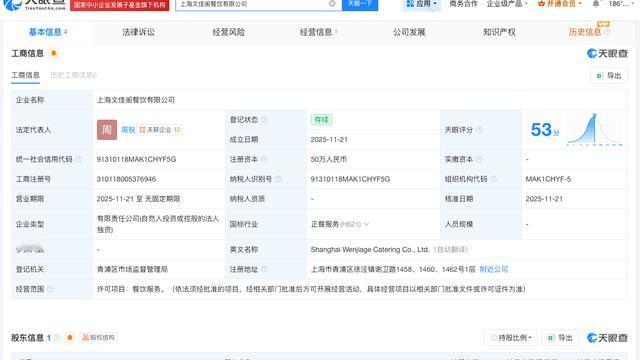Click the help icon on 历史信息 tab
Viewport: 640px width, 360px height.
point(607,32)
